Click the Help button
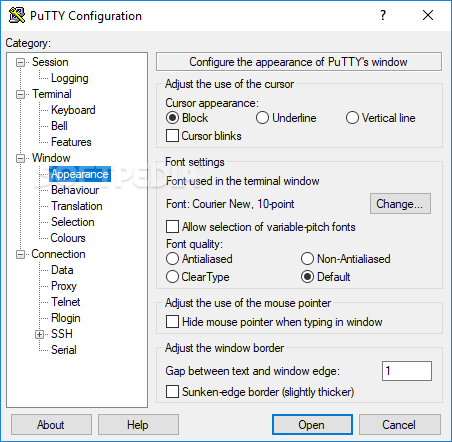Screen dimensions: 452x442 coord(138,425)
